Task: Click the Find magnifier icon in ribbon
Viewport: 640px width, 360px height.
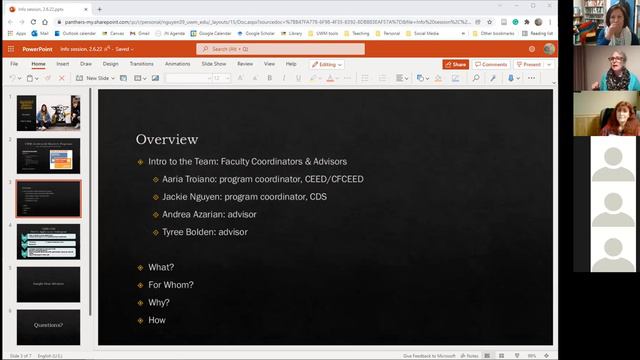Action: pos(476,78)
